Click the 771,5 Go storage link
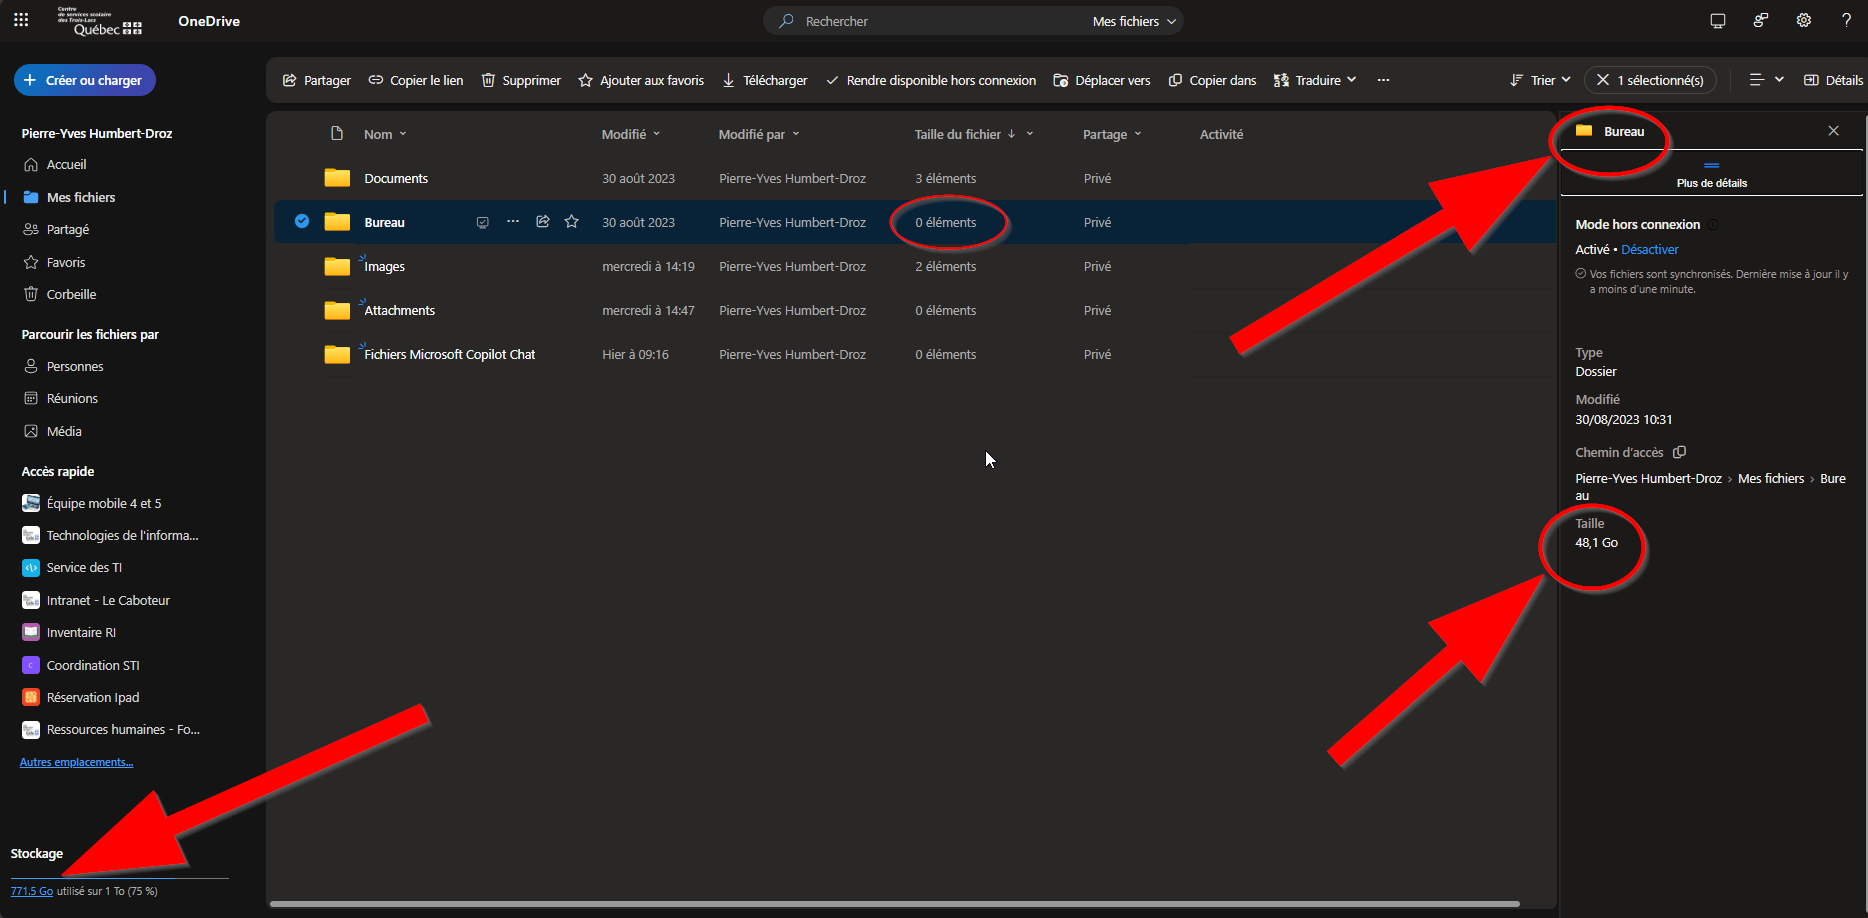Viewport: 1868px width, 918px height. tap(32, 891)
